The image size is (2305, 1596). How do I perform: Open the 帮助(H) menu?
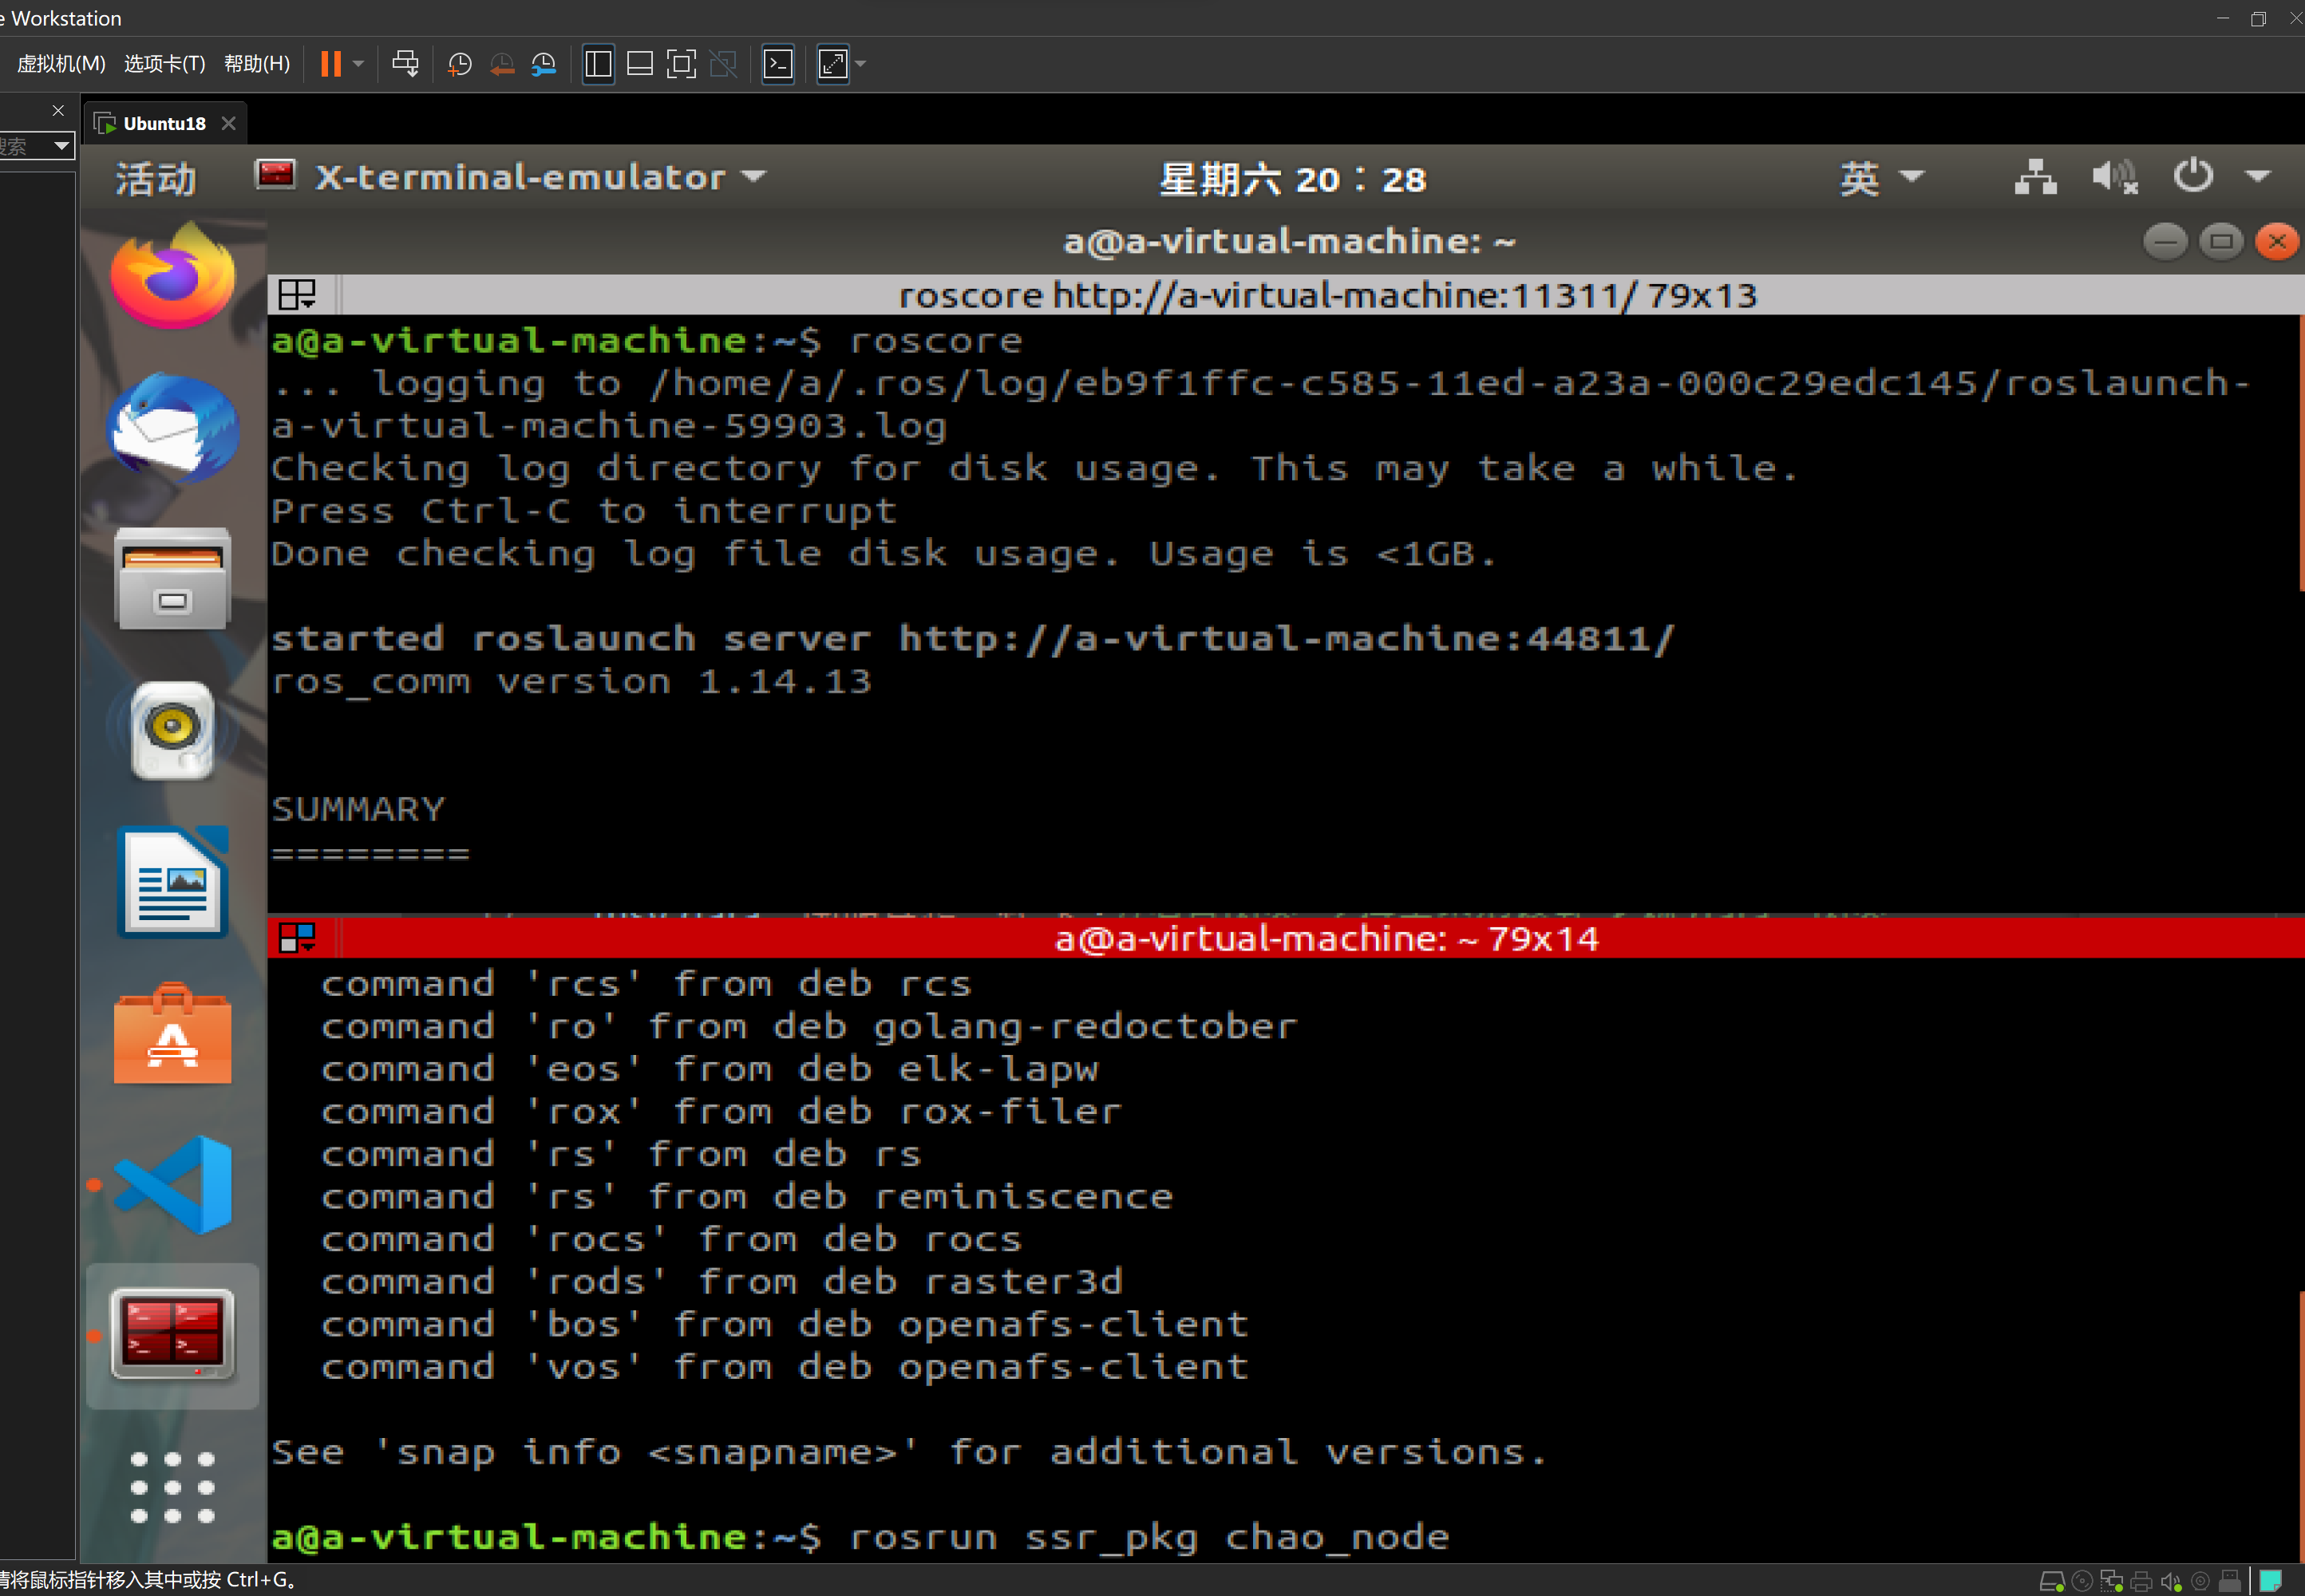click(257, 64)
